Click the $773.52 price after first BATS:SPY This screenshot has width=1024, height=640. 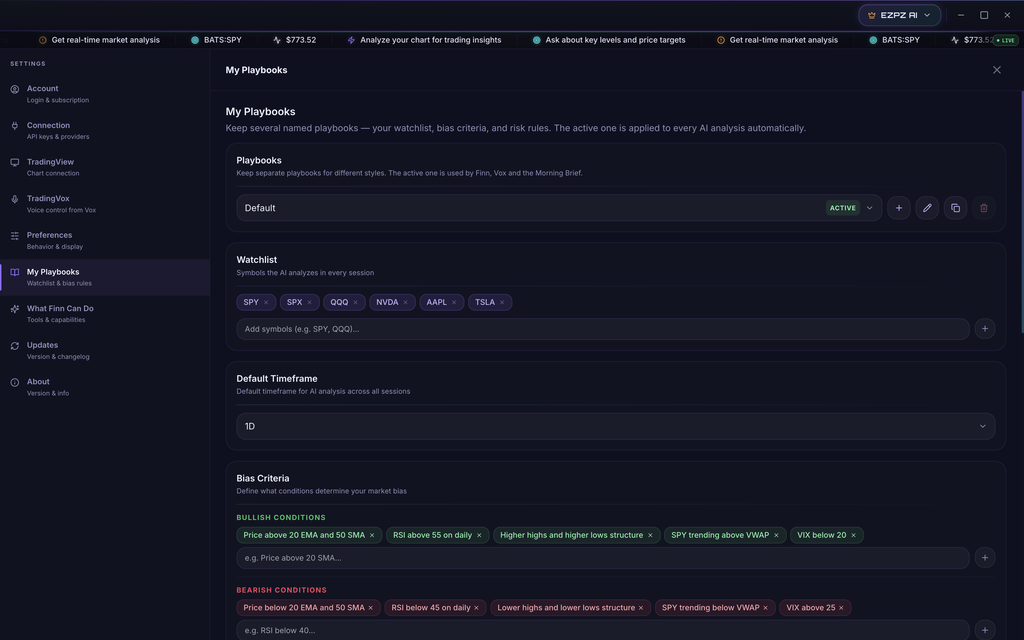pos(295,40)
